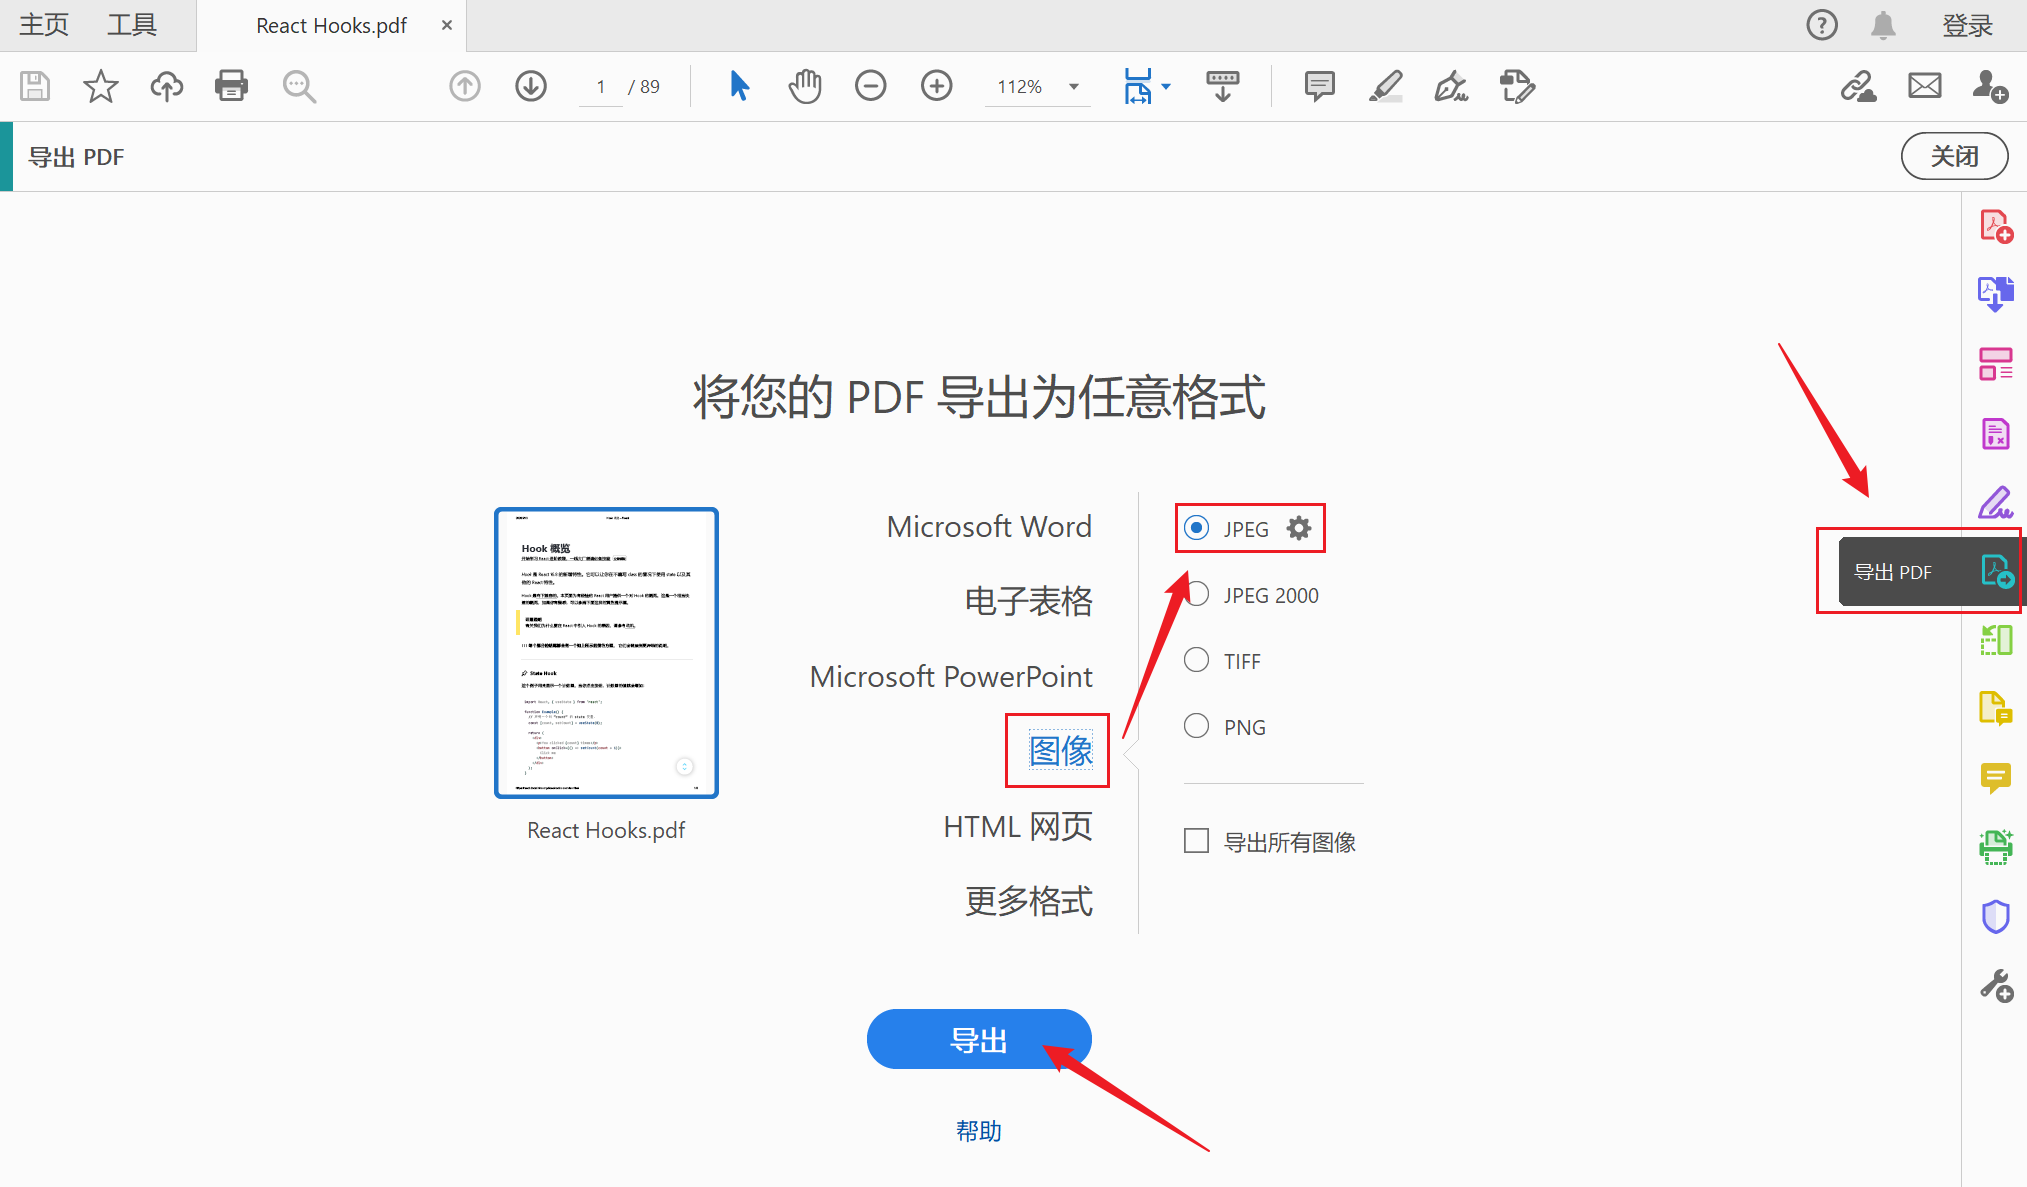The width and height of the screenshot is (2027, 1187).
Task: Open the Protect shield tool in sidebar
Action: click(x=1995, y=916)
